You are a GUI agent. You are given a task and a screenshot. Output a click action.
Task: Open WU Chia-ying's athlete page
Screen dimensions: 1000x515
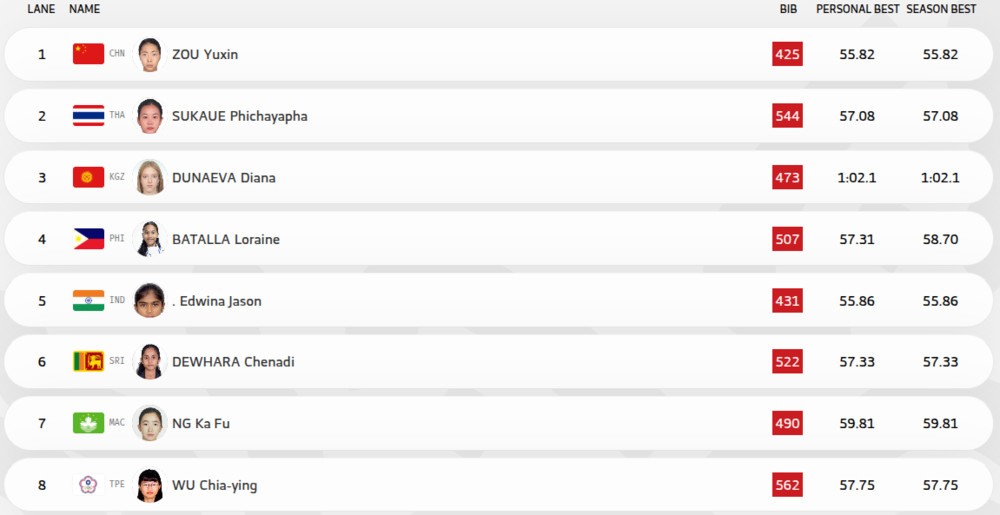point(215,485)
